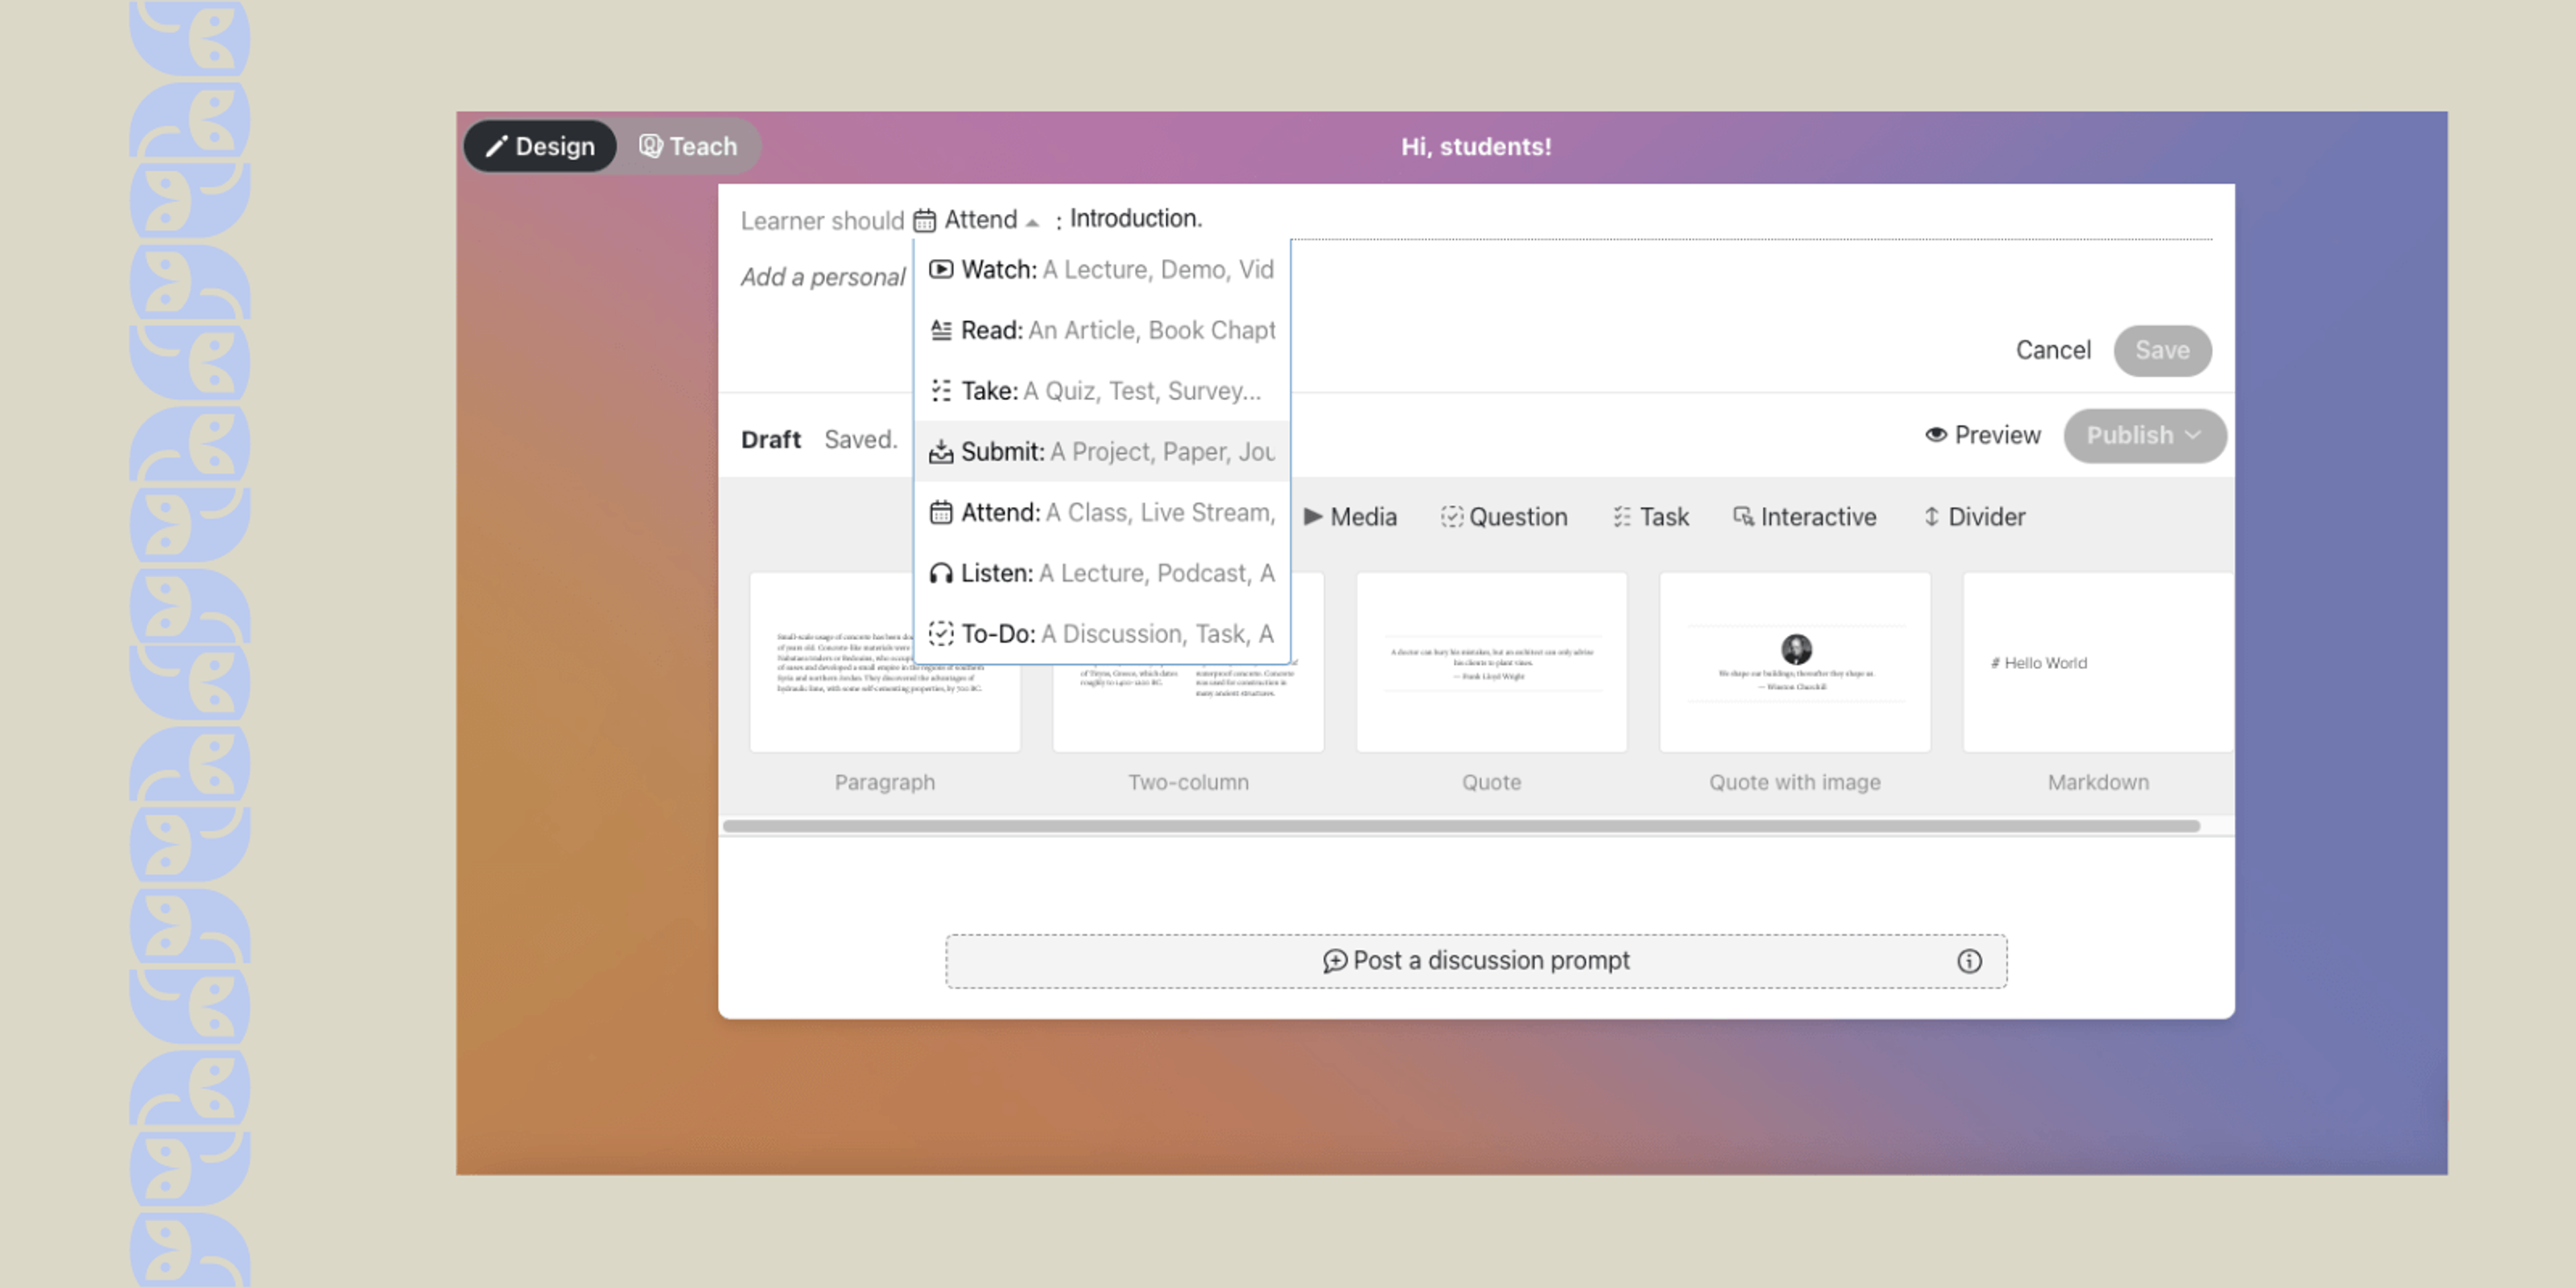Screen dimensions: 2576x1288
Task: Insert a Quote block thumbnail
Action: pos(1491,663)
